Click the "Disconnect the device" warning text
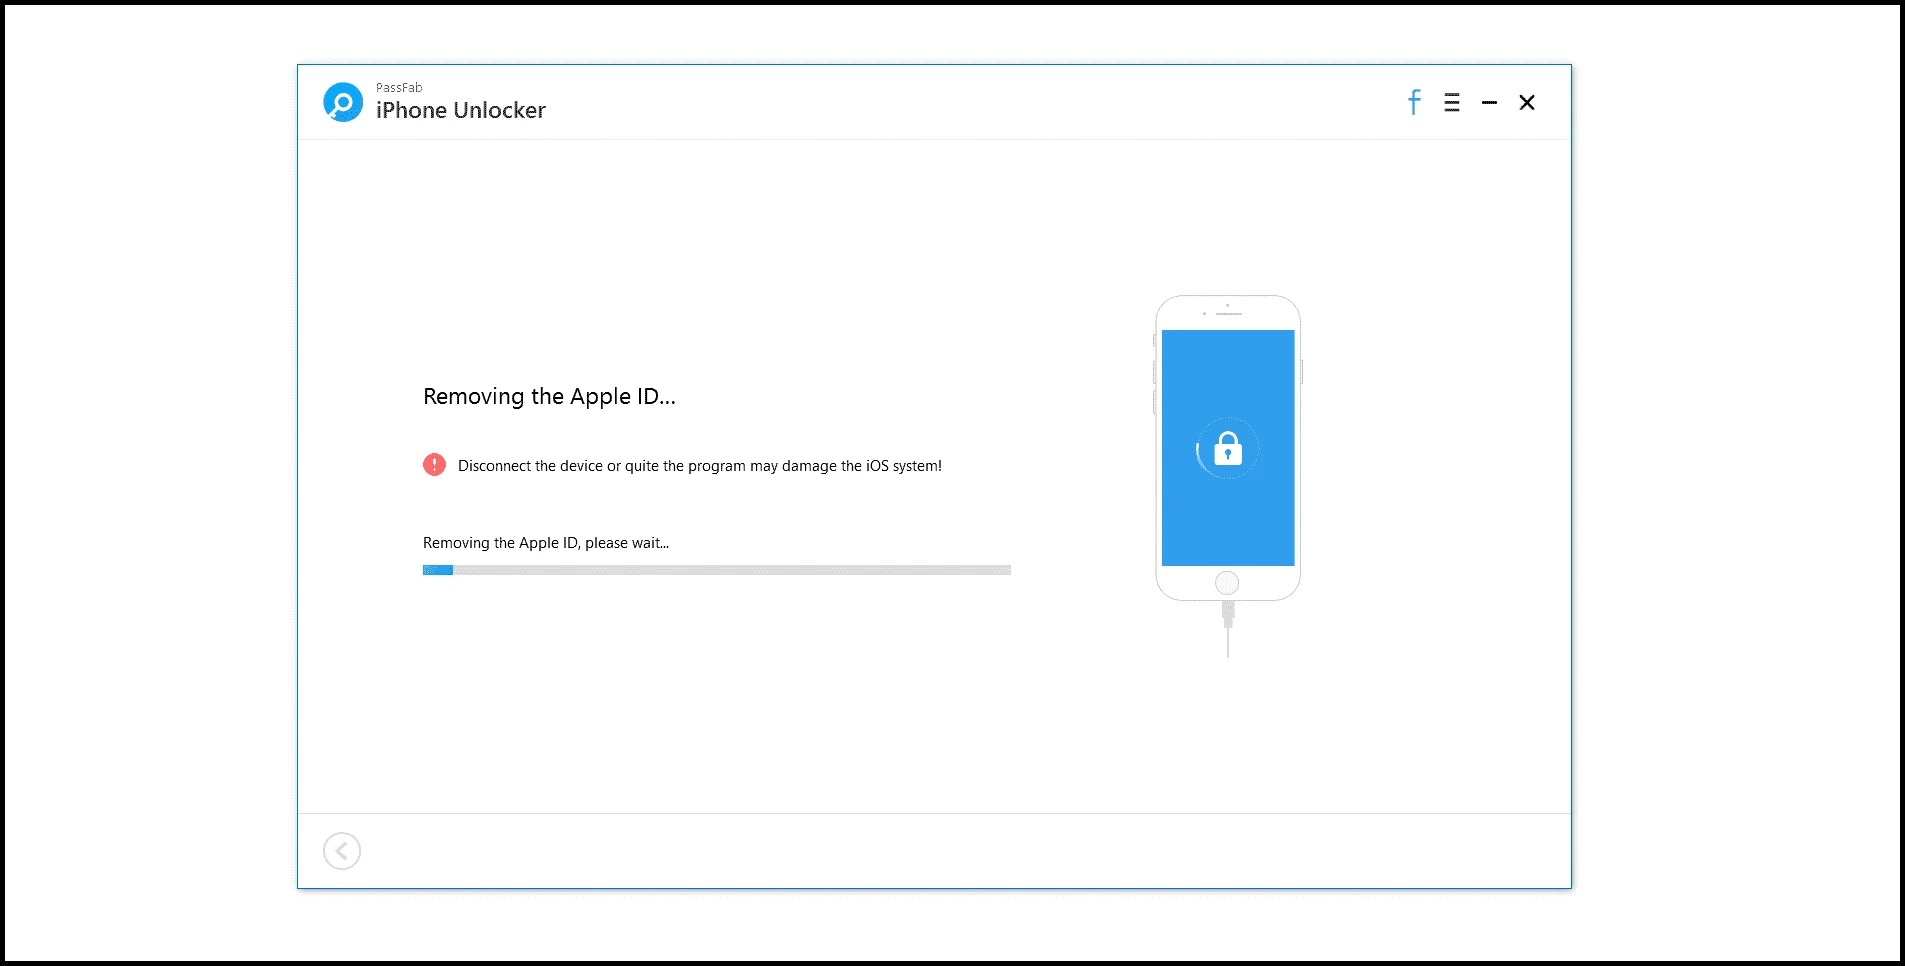Viewport: 1905px width, 966px height. pos(700,466)
